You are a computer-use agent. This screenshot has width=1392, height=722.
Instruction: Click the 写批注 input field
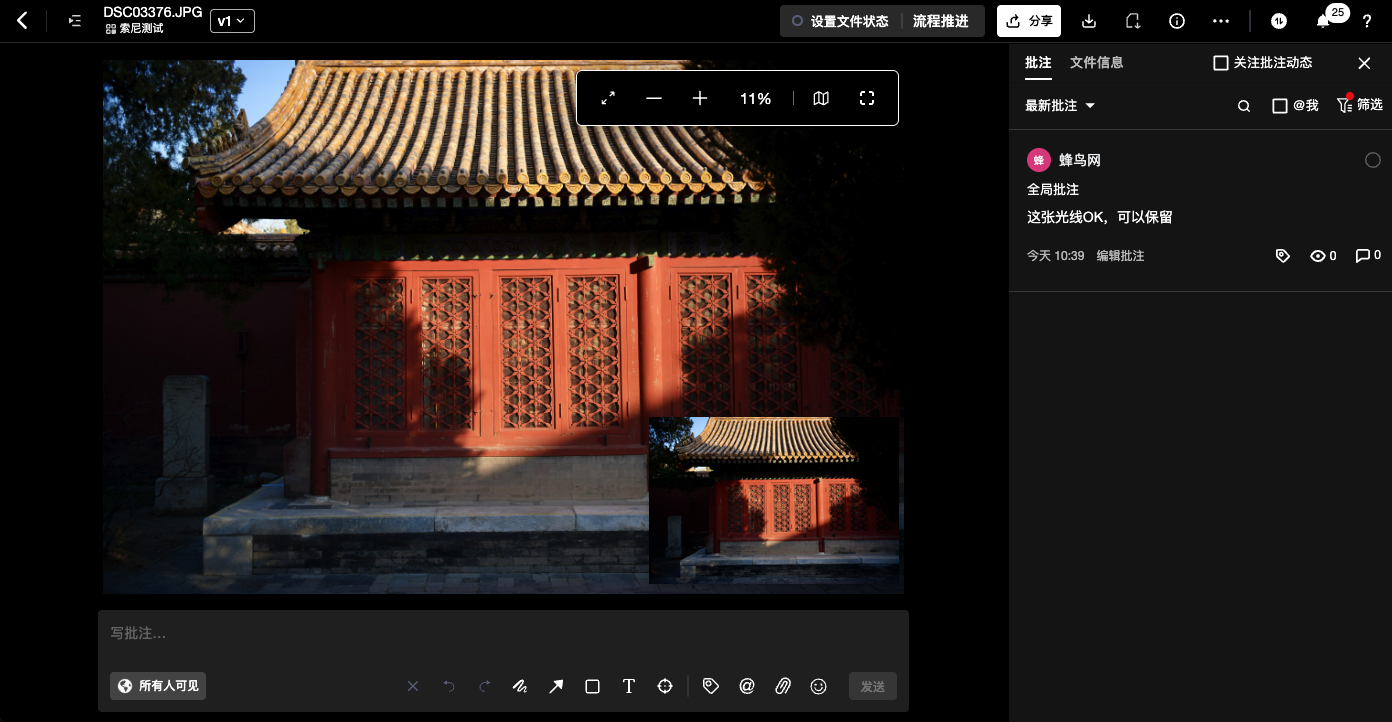point(500,633)
